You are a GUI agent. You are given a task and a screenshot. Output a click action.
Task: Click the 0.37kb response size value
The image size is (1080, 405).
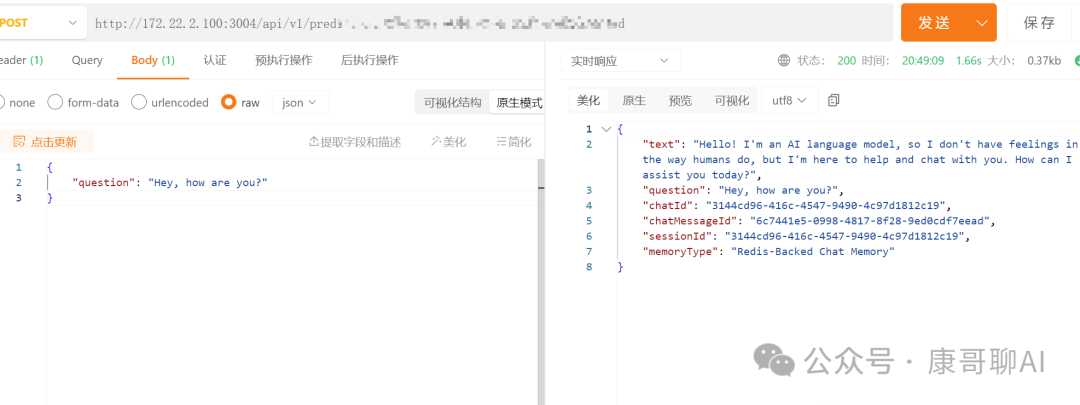1044,61
